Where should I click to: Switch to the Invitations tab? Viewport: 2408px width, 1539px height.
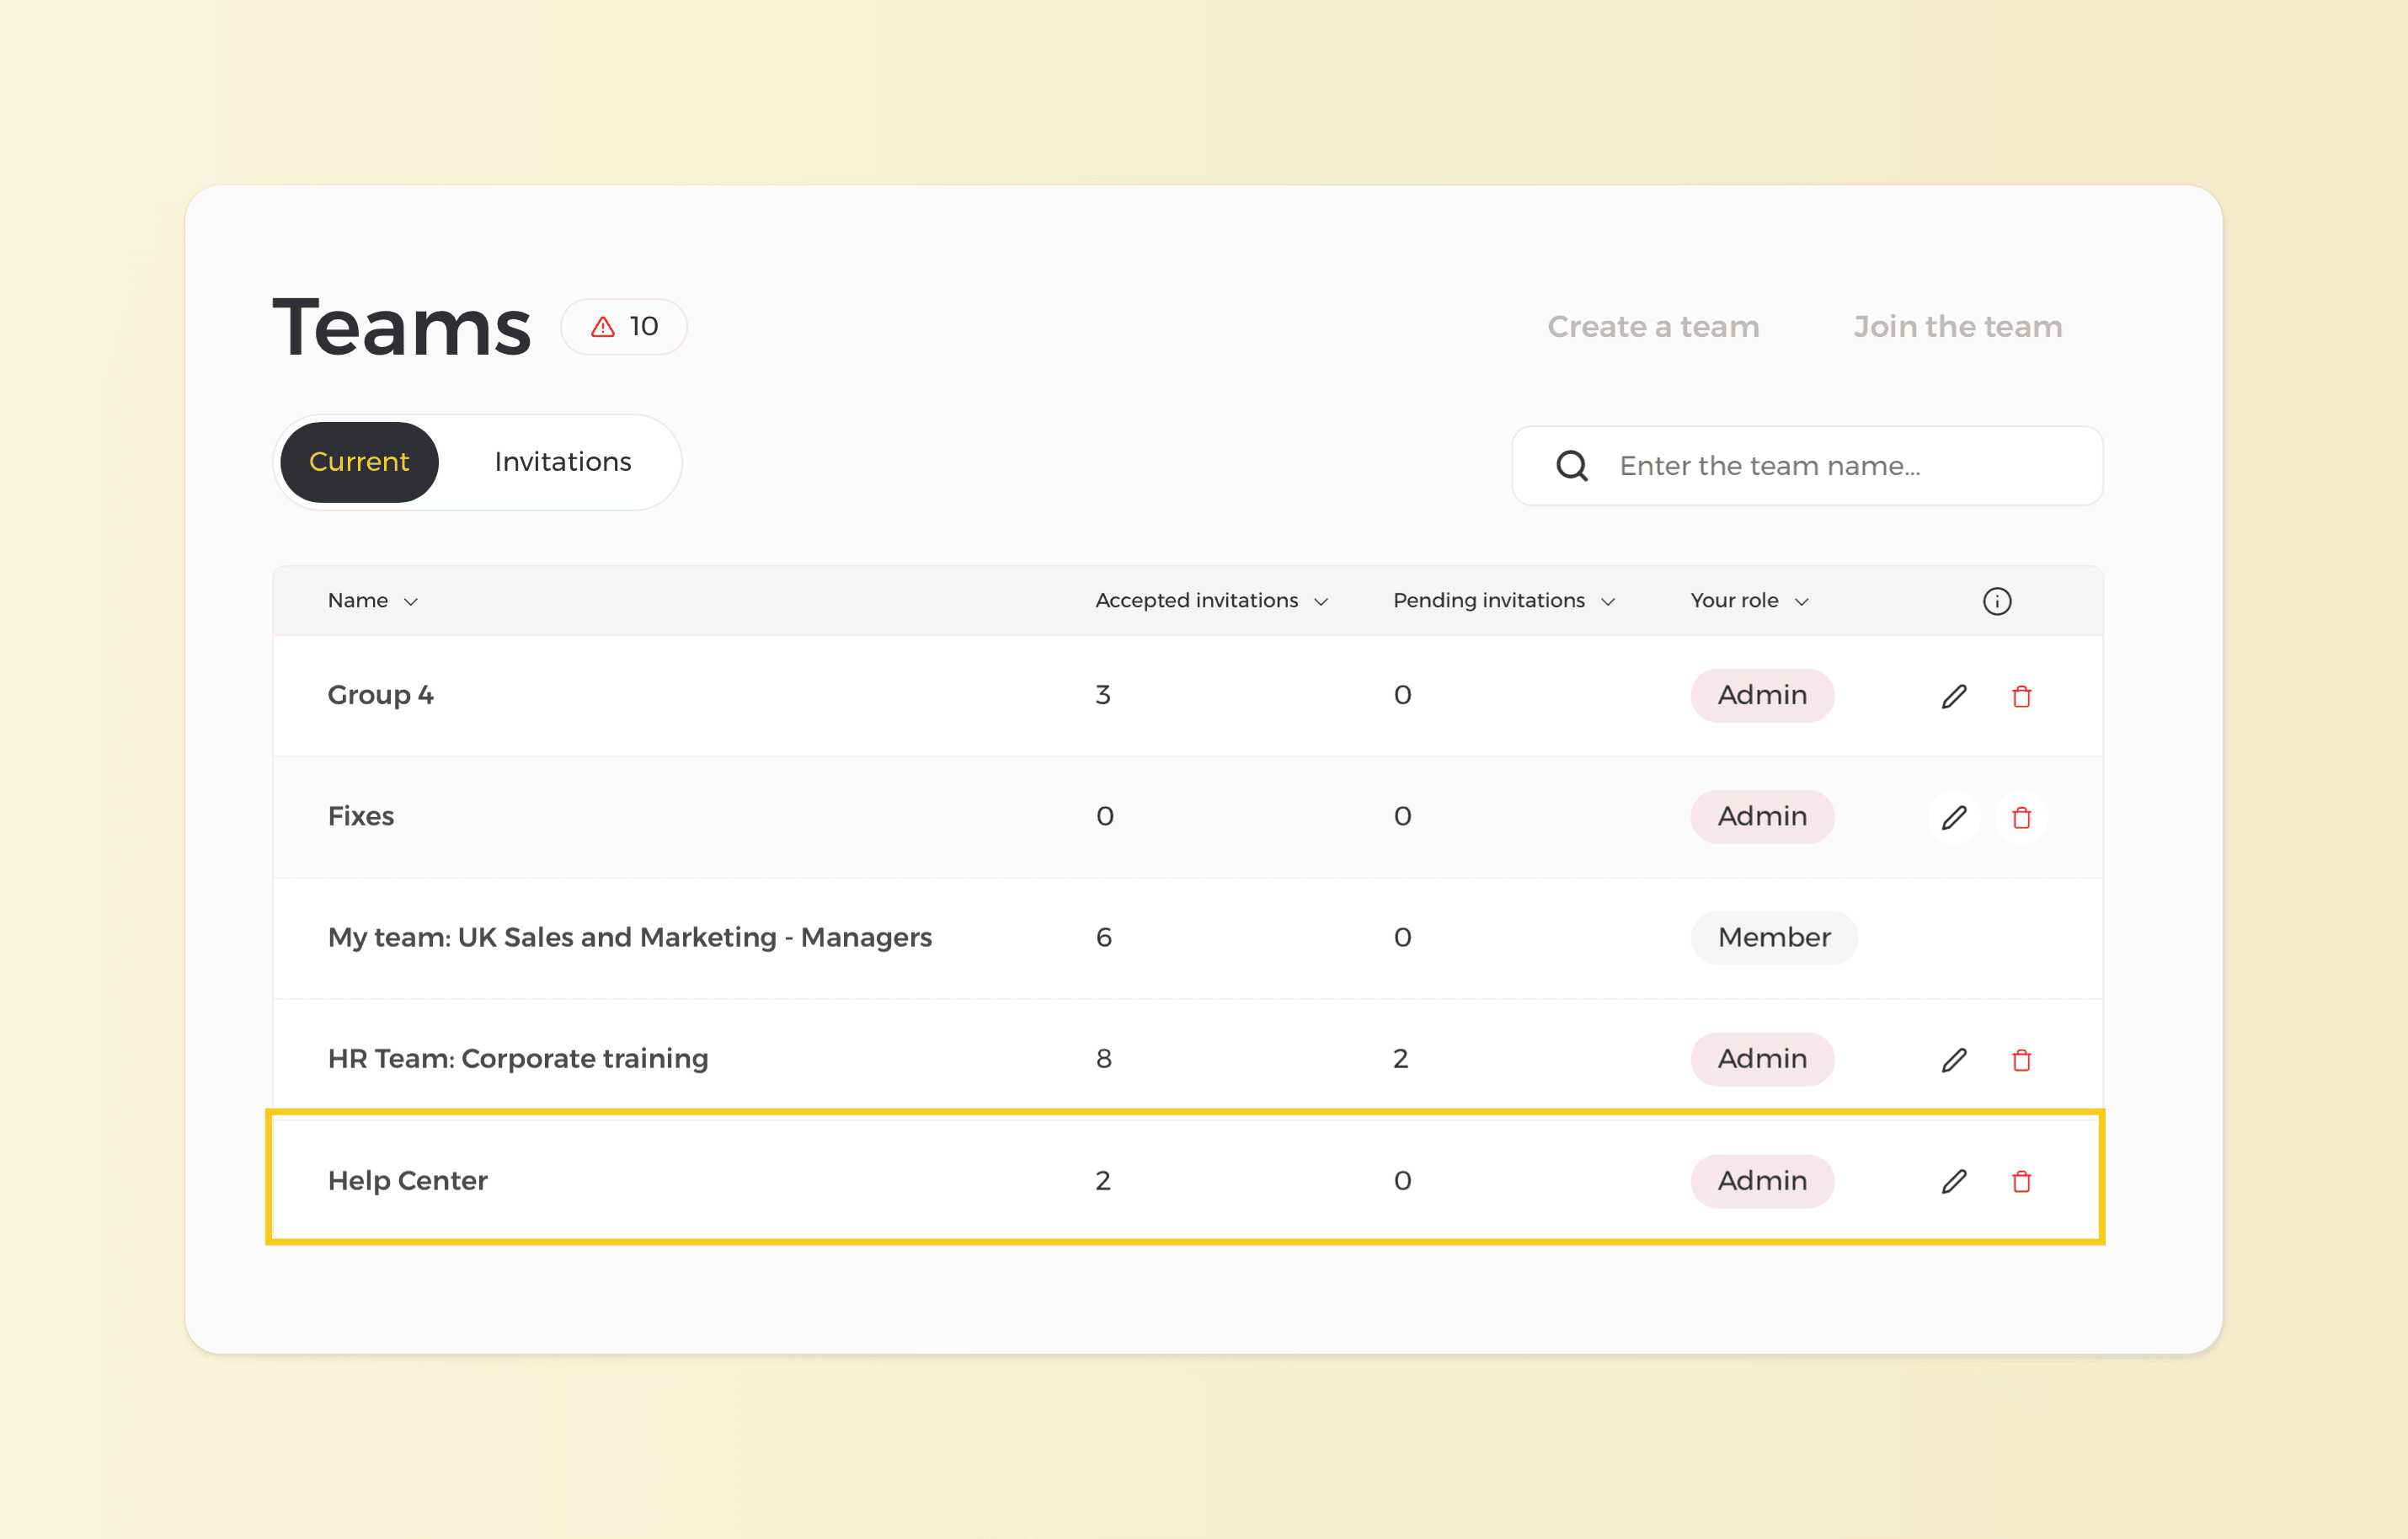pyautogui.click(x=562, y=462)
